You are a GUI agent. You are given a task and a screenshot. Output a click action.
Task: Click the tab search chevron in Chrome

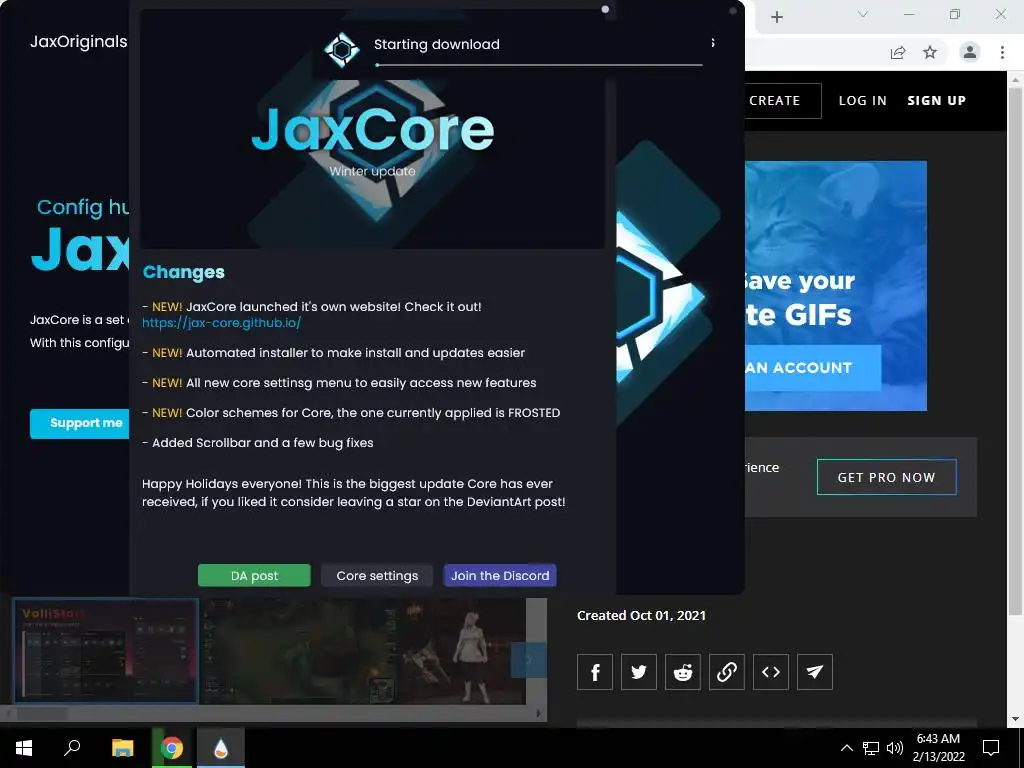pos(863,14)
